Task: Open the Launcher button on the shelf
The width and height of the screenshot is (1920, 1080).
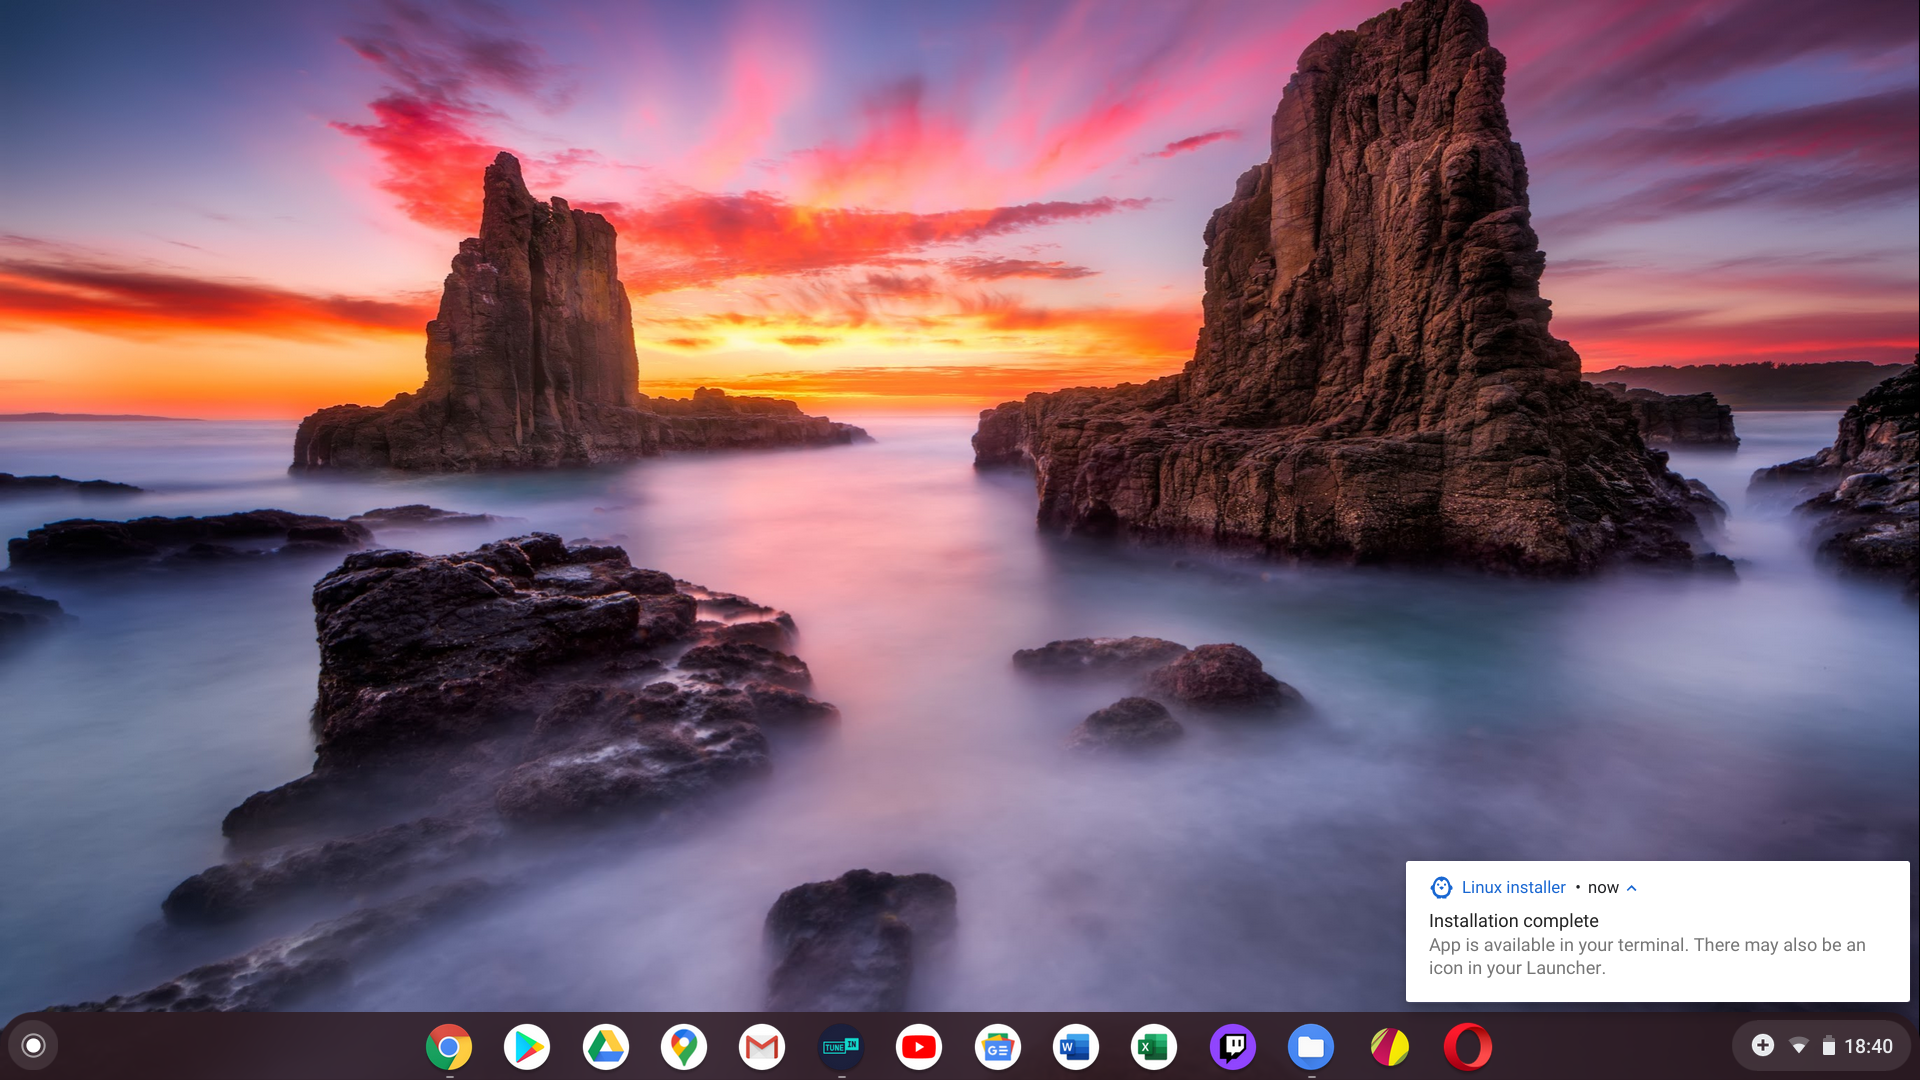Action: click(33, 1046)
